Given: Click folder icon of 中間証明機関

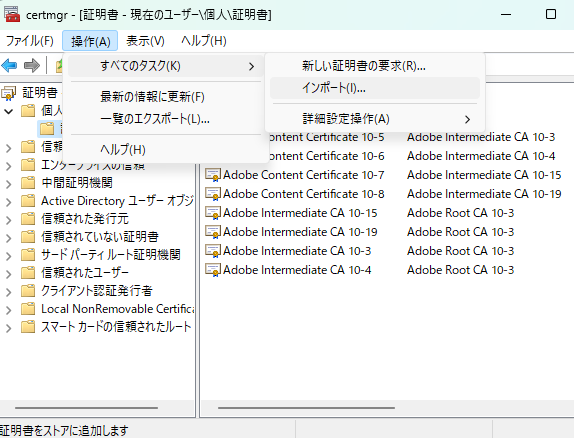Looking at the screenshot, I should [x=28, y=182].
